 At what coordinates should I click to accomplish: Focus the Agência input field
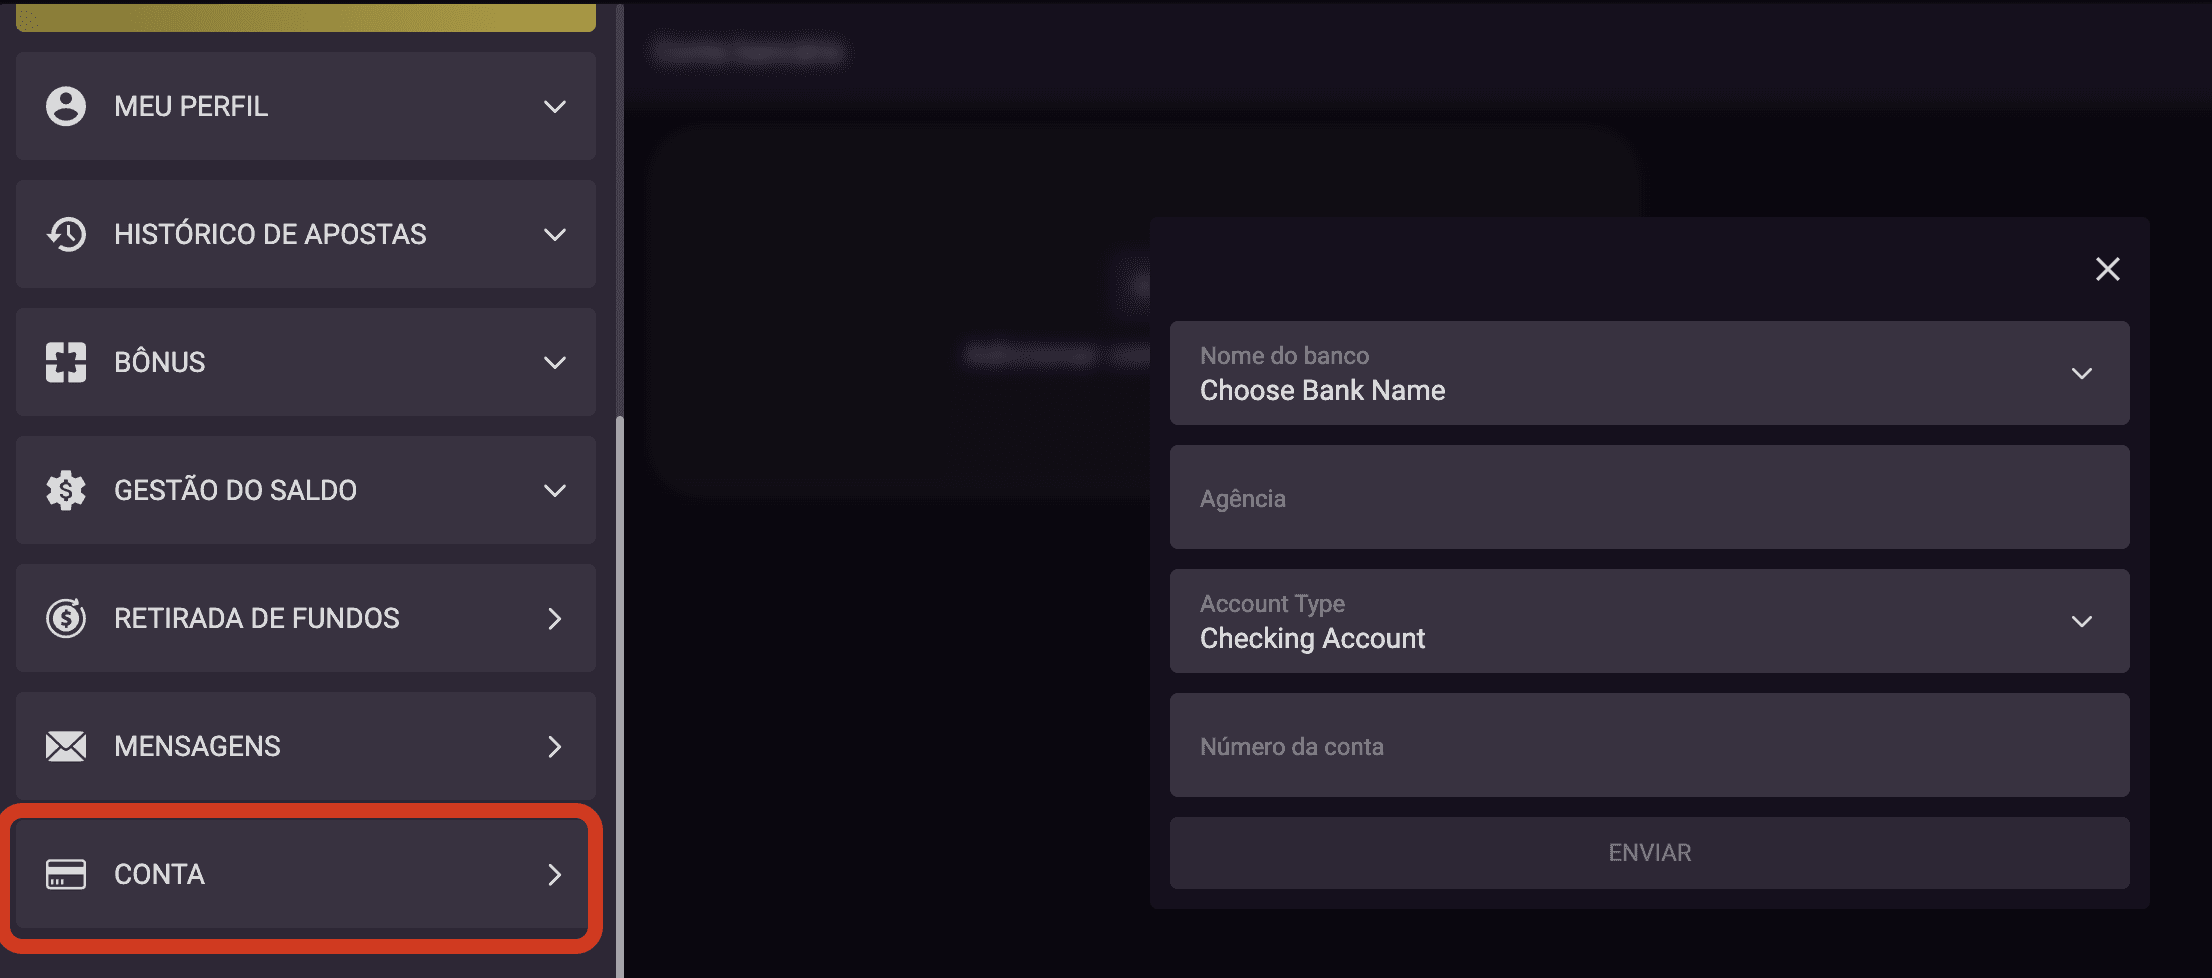tap(1650, 497)
